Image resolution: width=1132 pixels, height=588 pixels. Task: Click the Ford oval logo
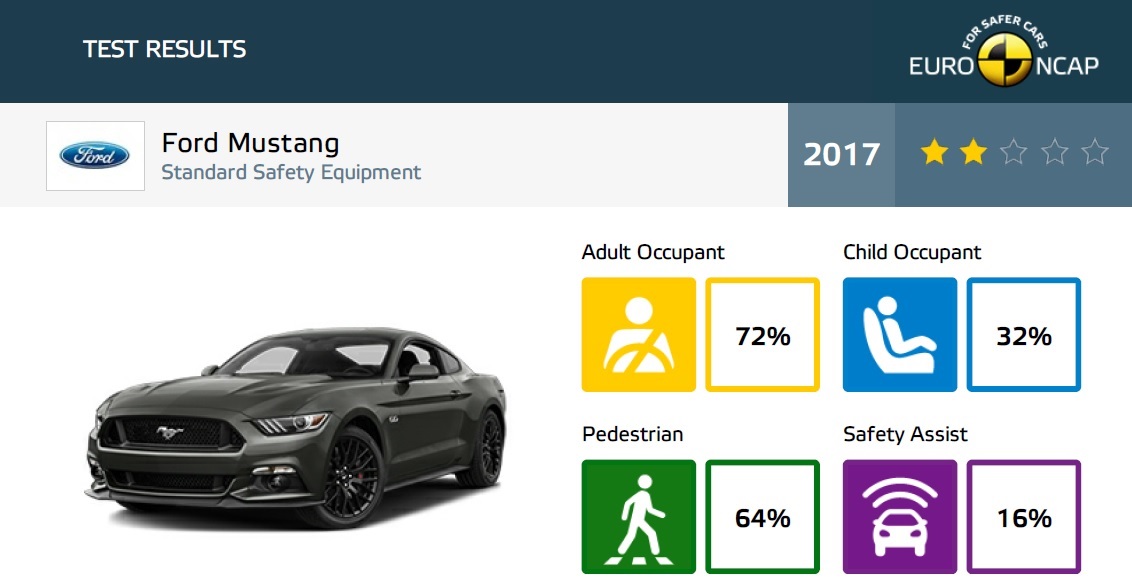[x=95, y=155]
